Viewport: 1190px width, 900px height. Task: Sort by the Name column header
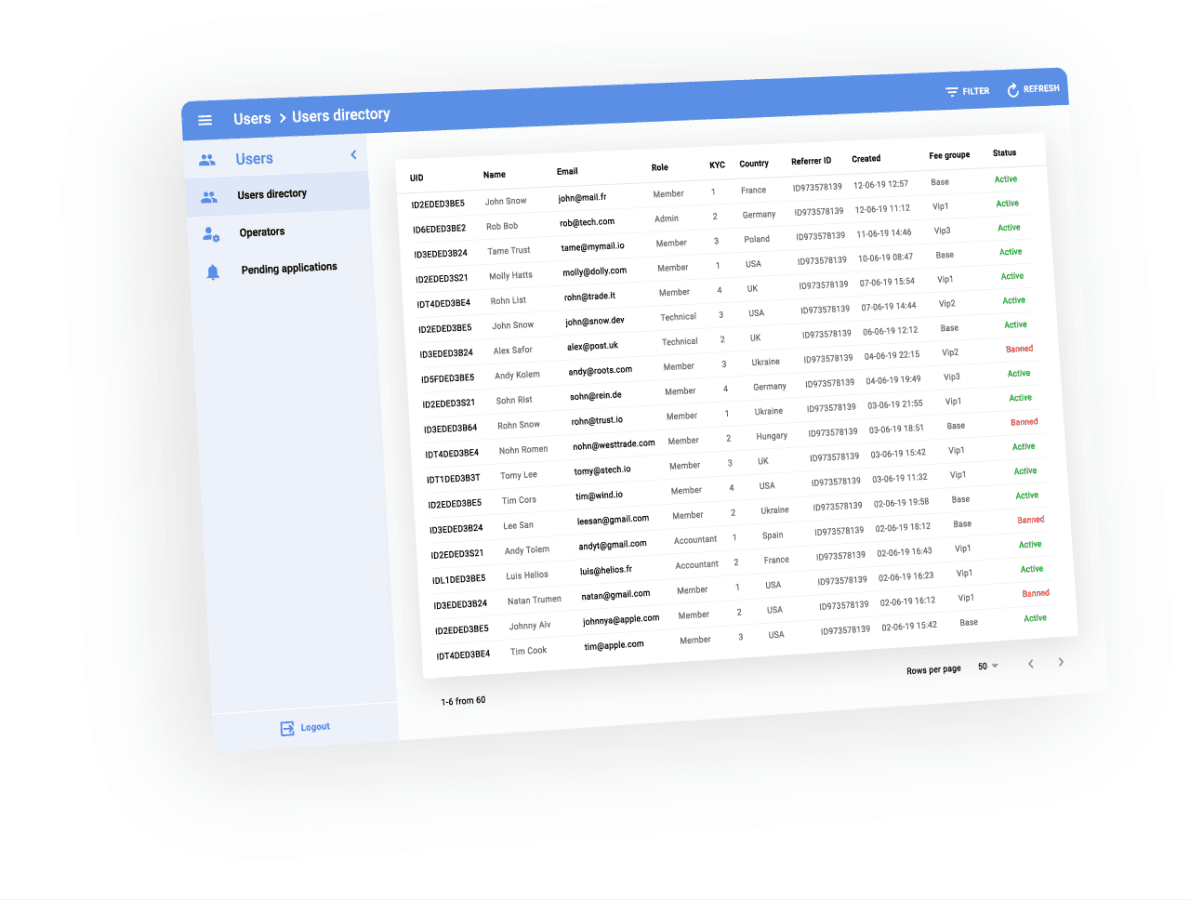point(494,175)
